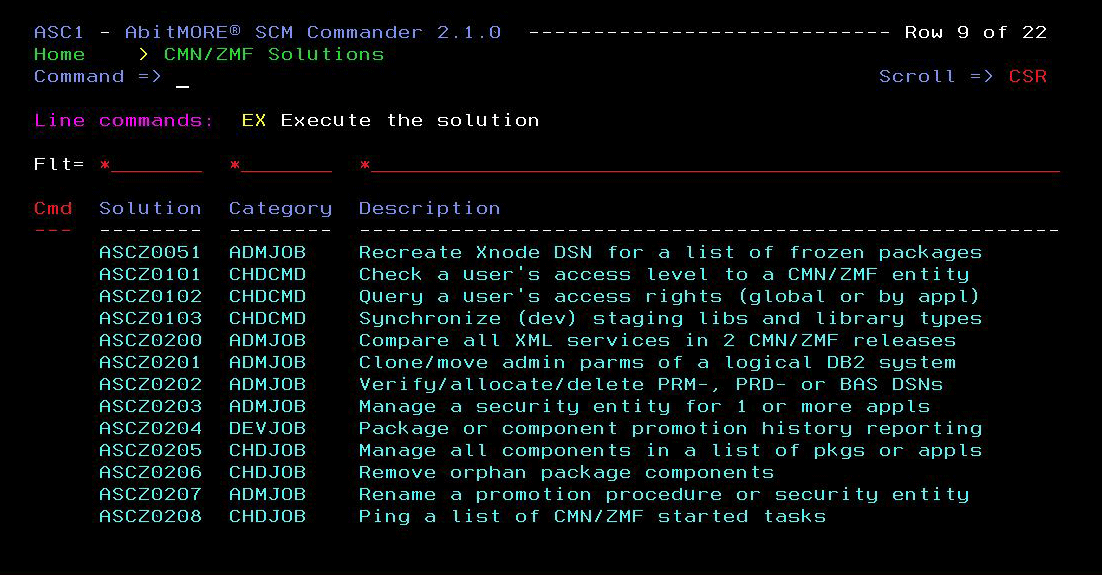Click the Solution column header
This screenshot has width=1102, height=575.
pyautogui.click(x=150, y=208)
